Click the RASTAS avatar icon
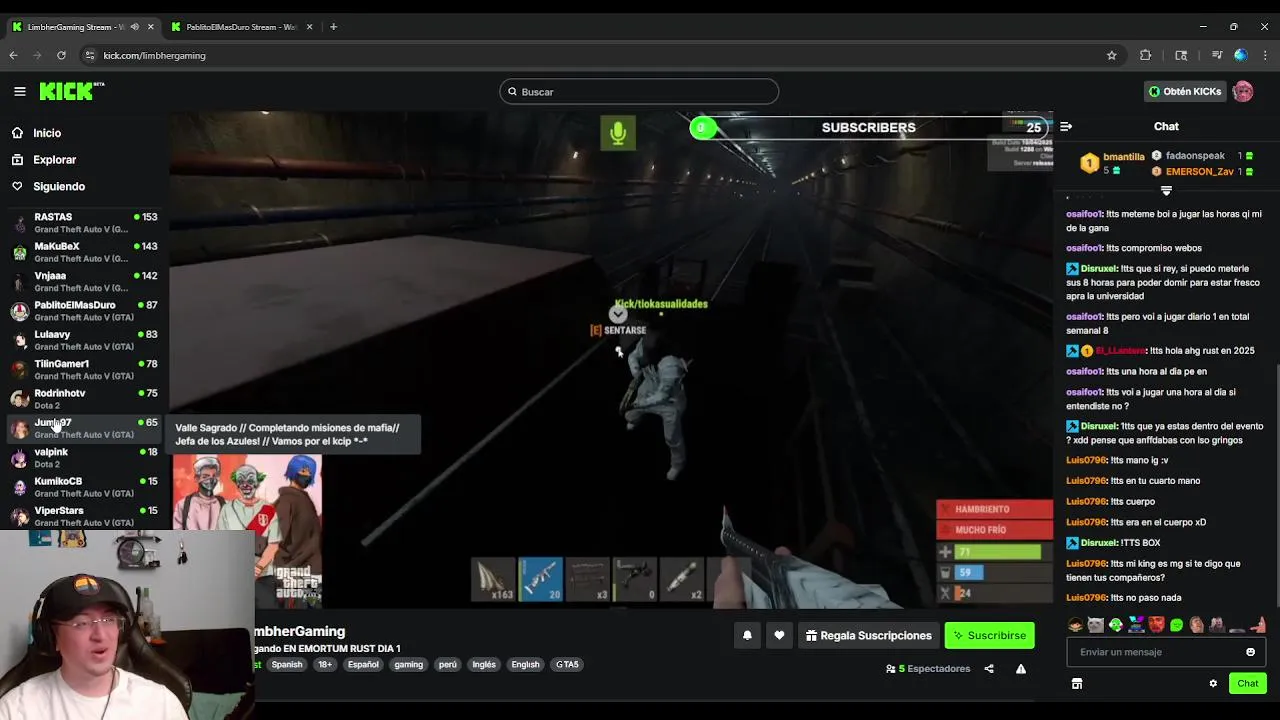 tap(19, 224)
